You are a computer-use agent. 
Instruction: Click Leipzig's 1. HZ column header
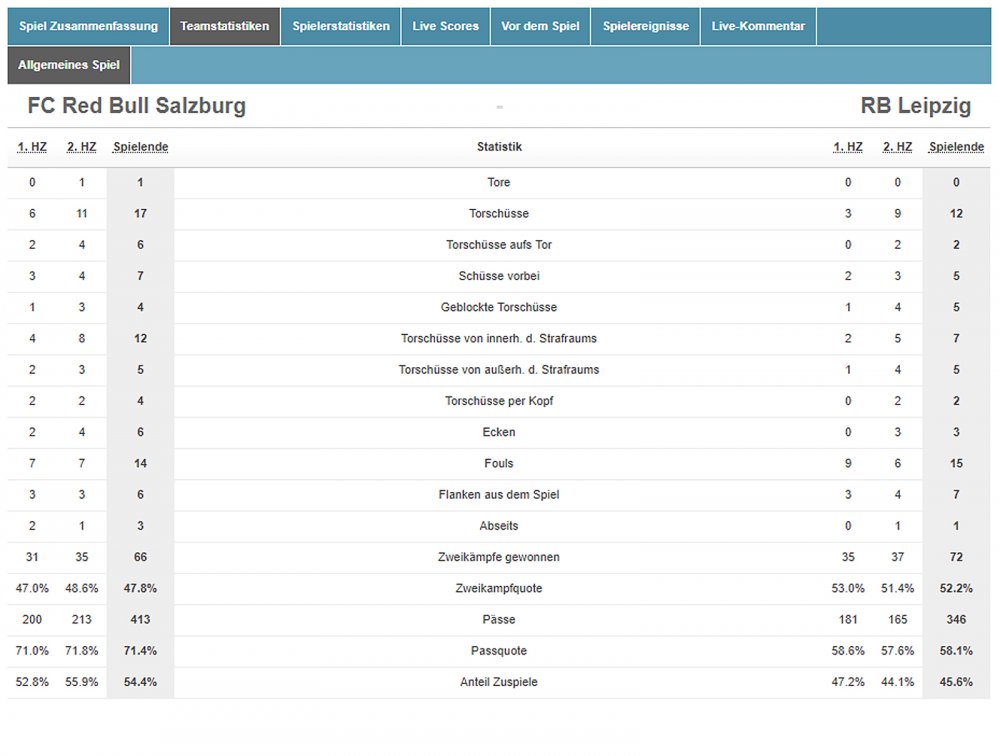tap(848, 147)
